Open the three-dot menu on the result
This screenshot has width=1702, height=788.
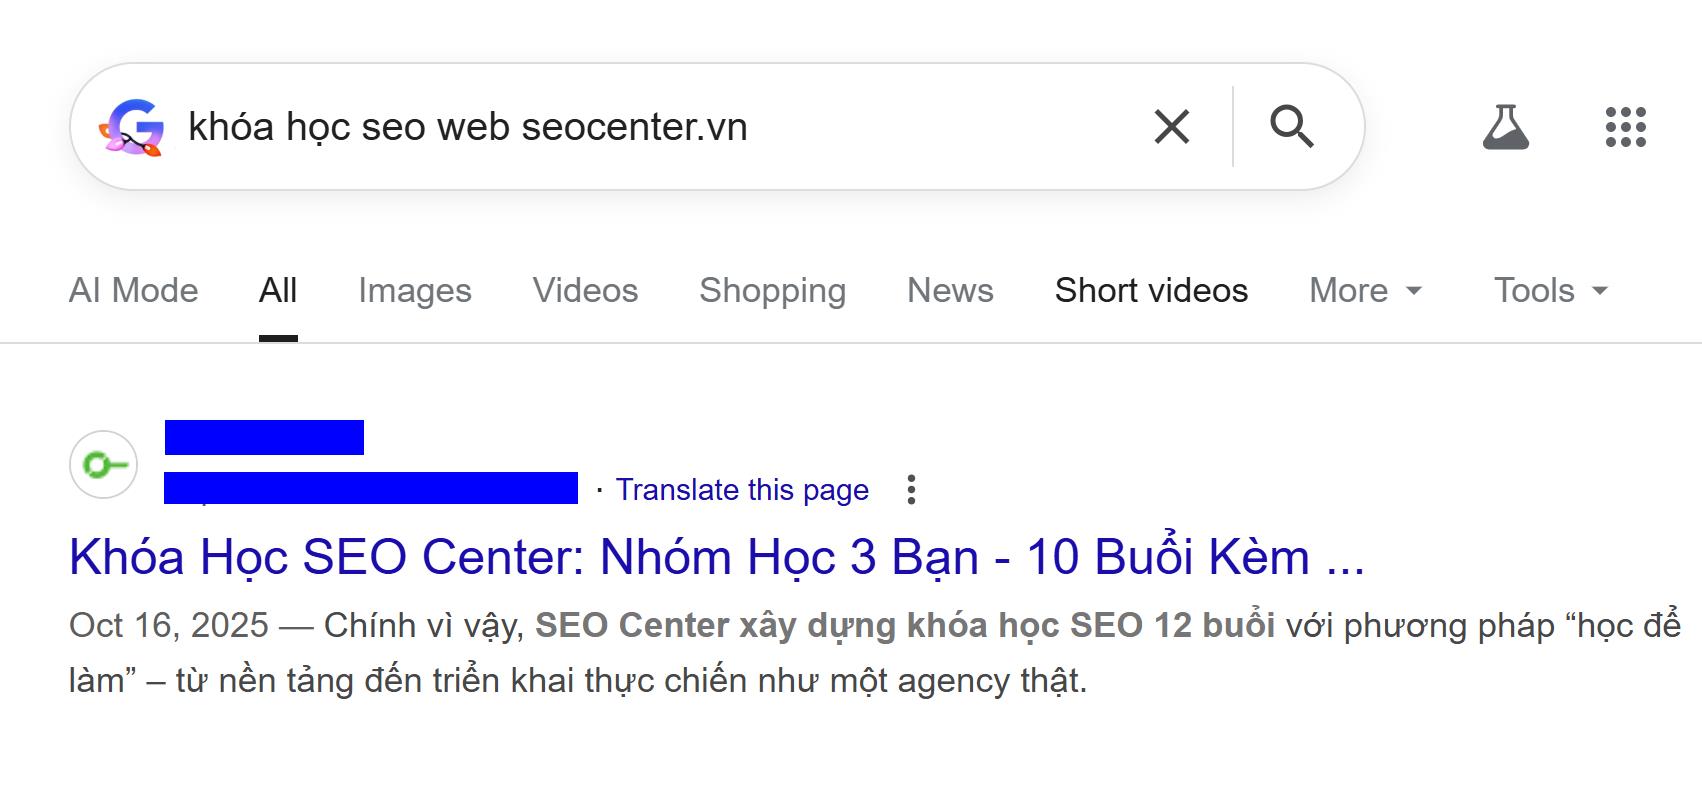(912, 490)
